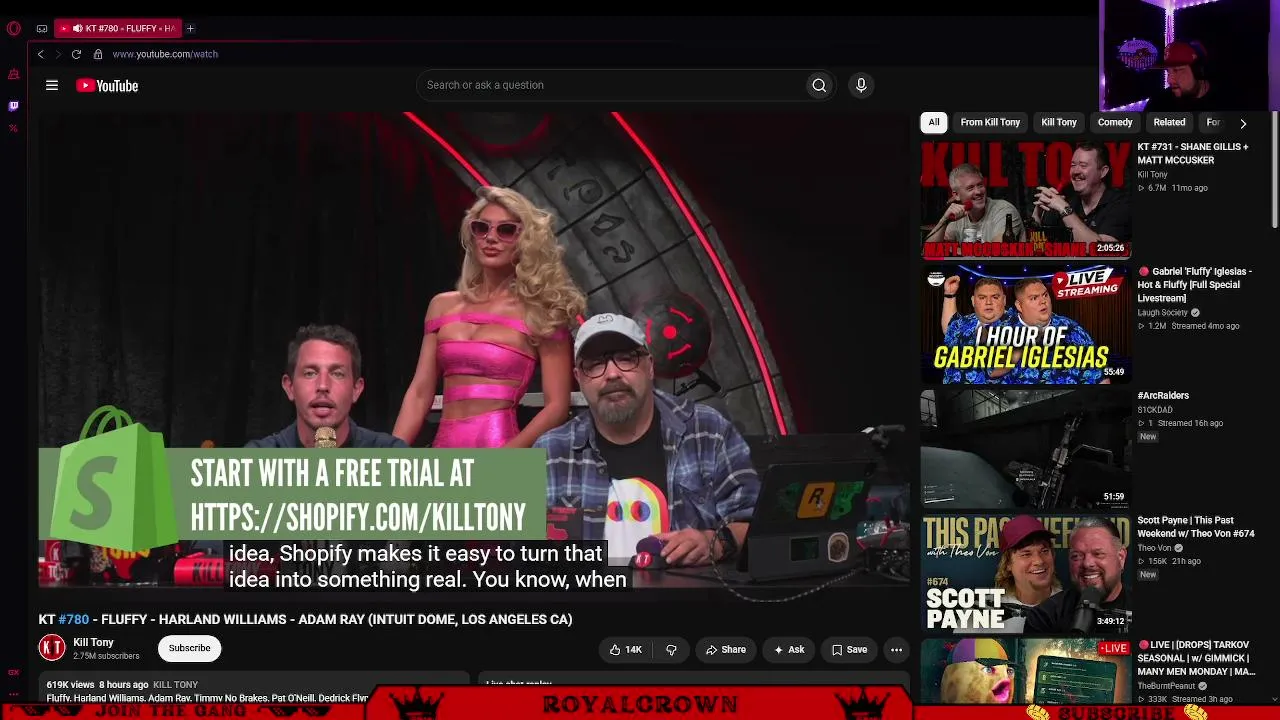
Task: Click the '619K views 8 hours ago' description line
Action: tap(96, 685)
